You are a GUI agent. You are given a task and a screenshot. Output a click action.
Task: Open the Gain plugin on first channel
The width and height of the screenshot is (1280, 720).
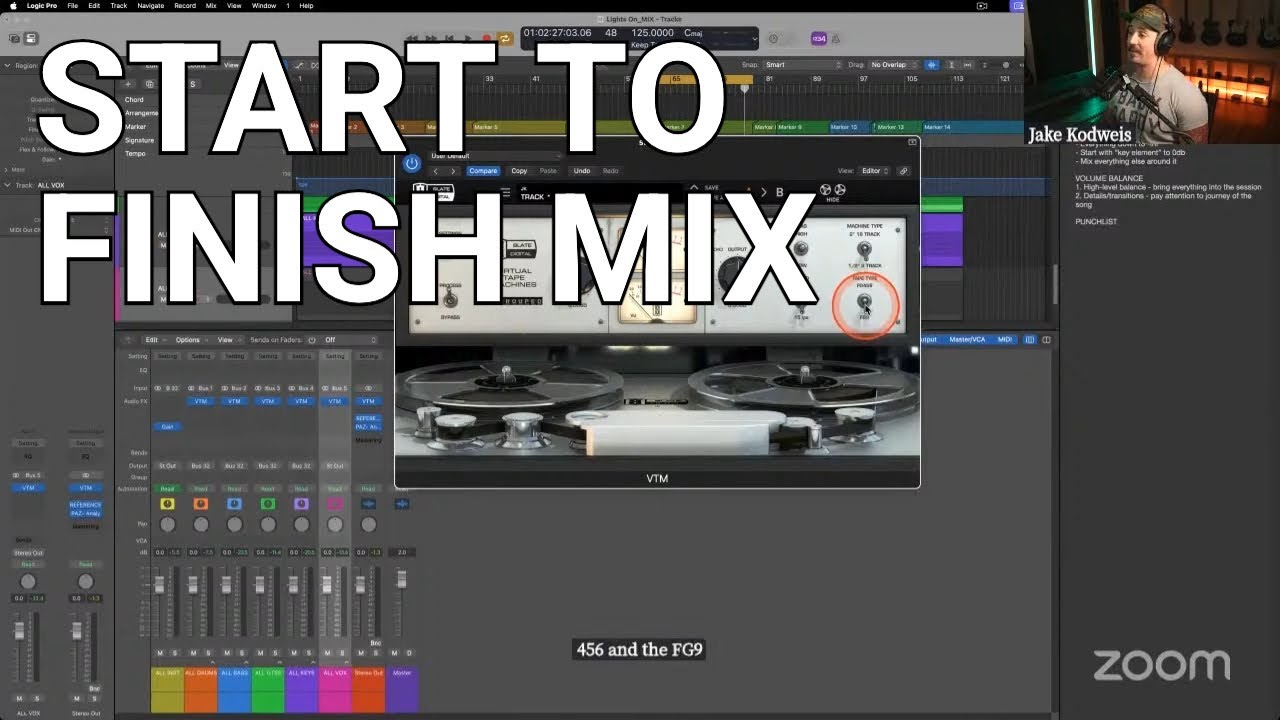[x=167, y=427]
